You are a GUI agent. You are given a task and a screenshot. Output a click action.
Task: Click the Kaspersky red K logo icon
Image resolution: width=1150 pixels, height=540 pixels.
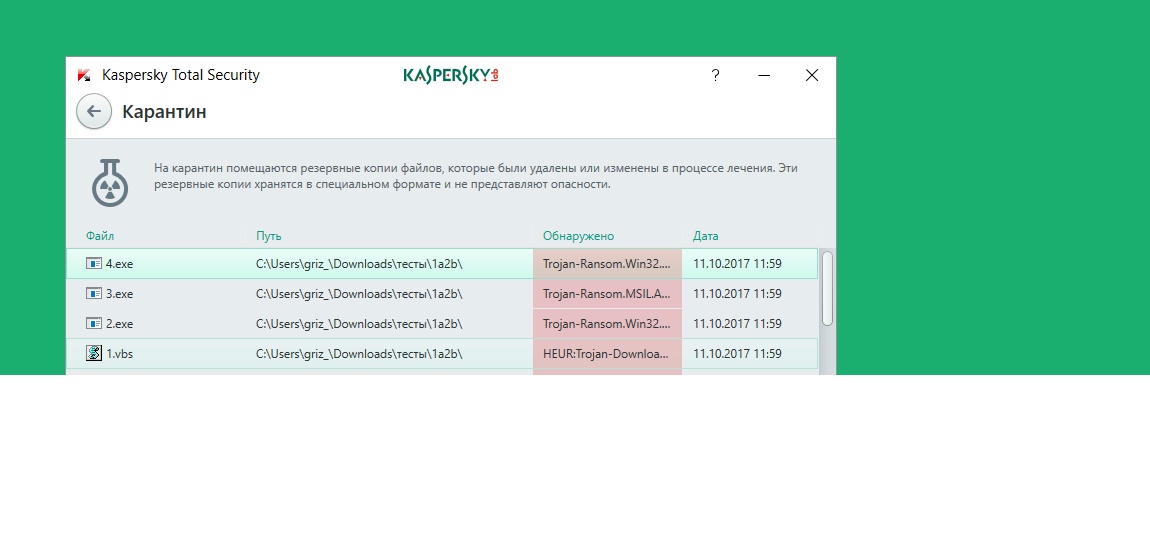[84, 75]
